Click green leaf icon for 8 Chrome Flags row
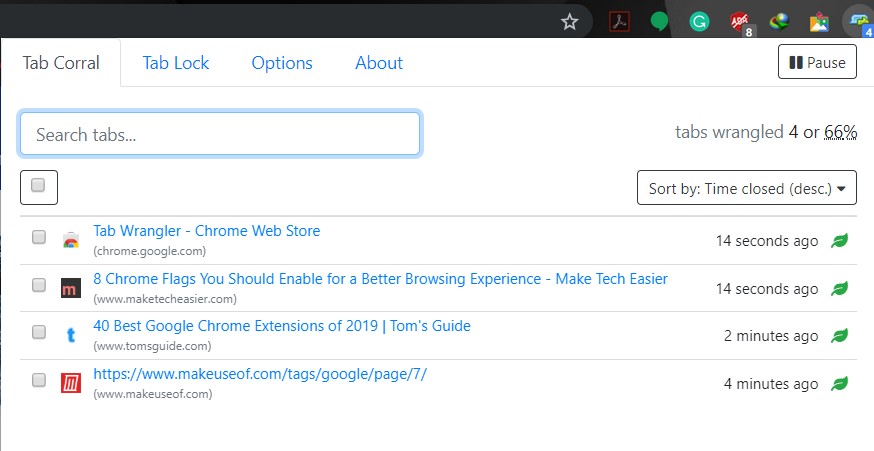 coord(839,288)
